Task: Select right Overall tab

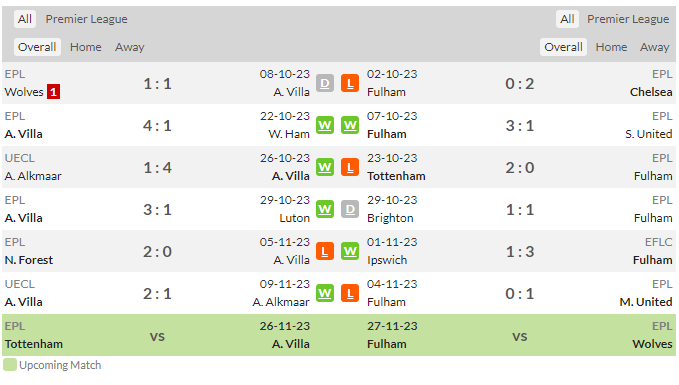Action: click(563, 47)
